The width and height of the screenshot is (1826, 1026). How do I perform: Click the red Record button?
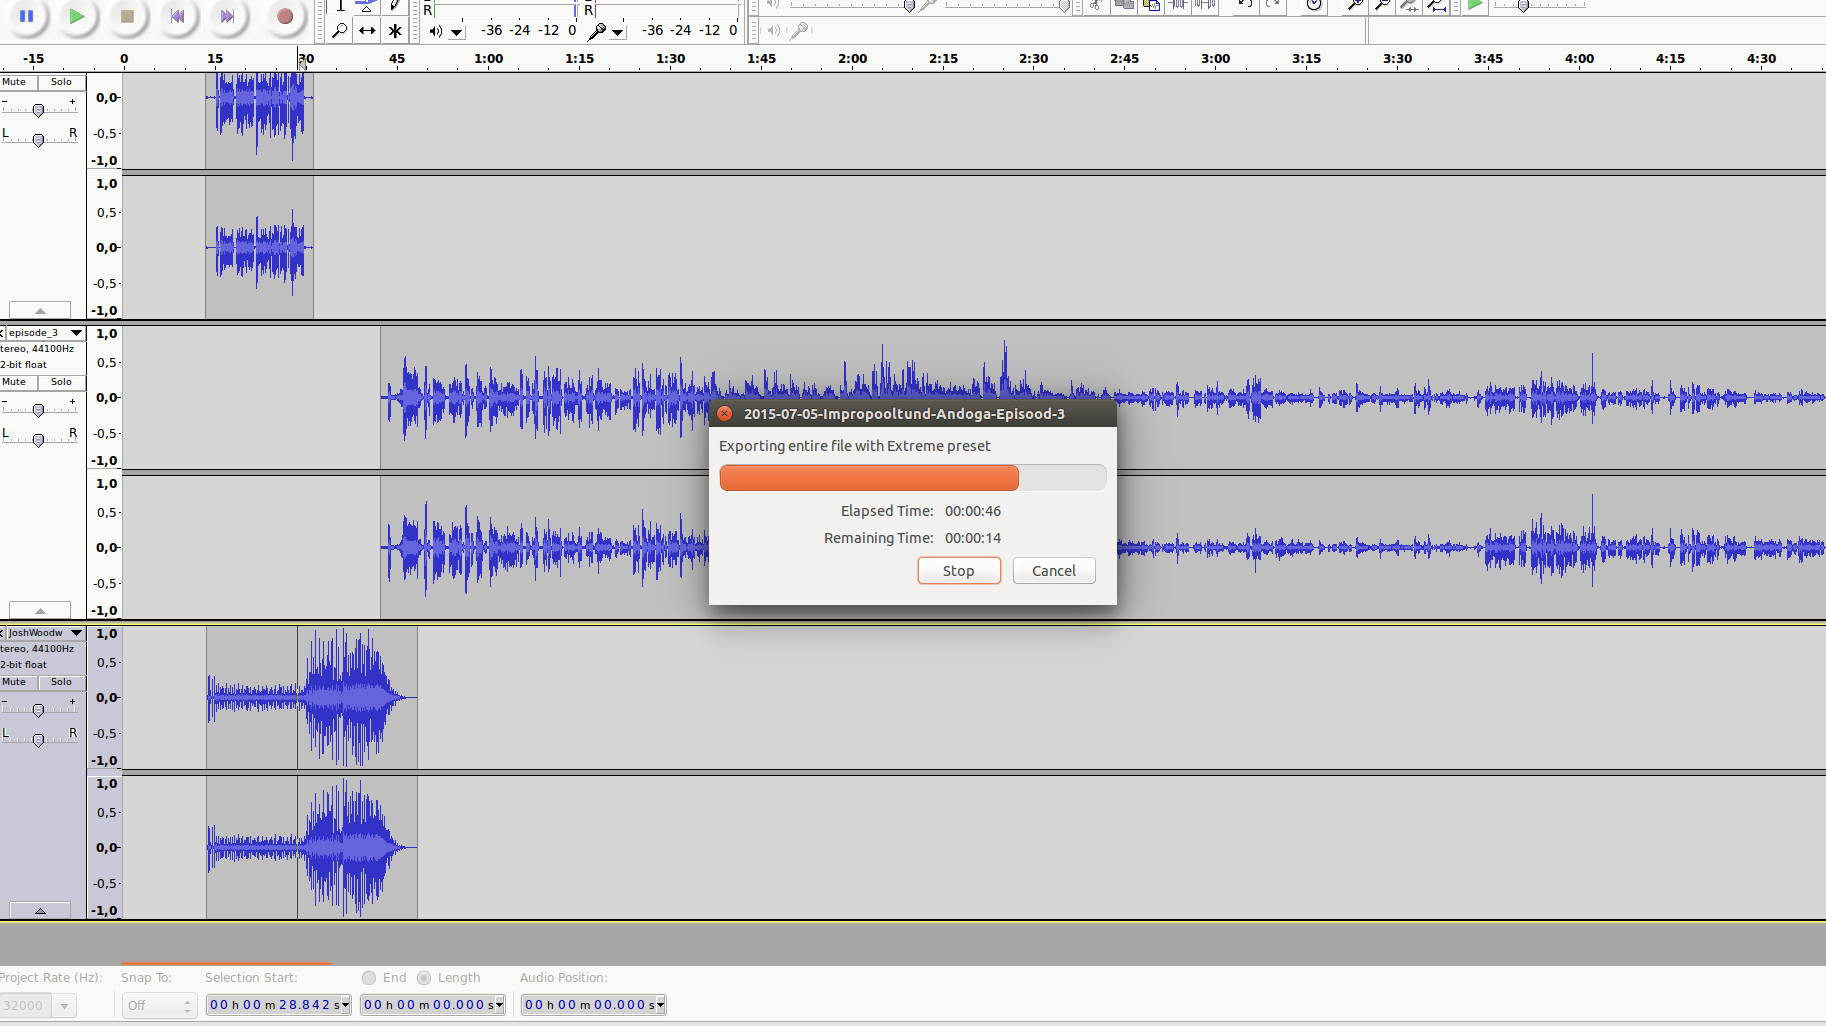pos(285,15)
